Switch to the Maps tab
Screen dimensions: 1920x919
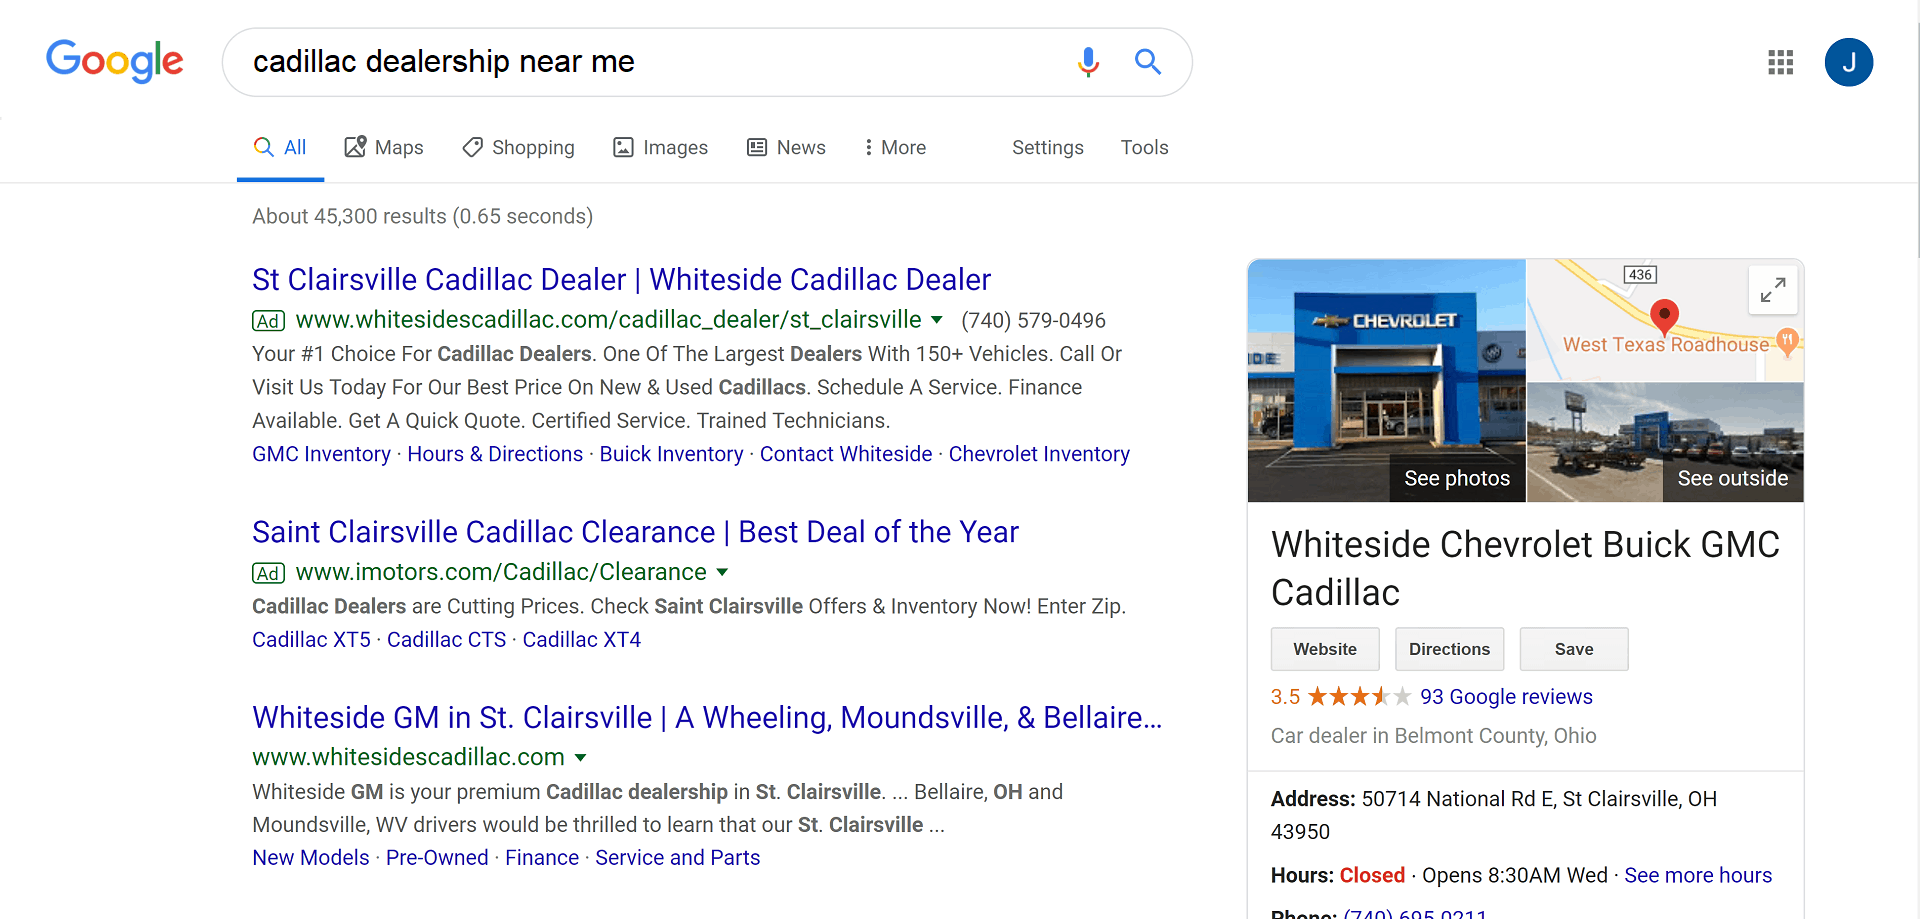click(384, 148)
